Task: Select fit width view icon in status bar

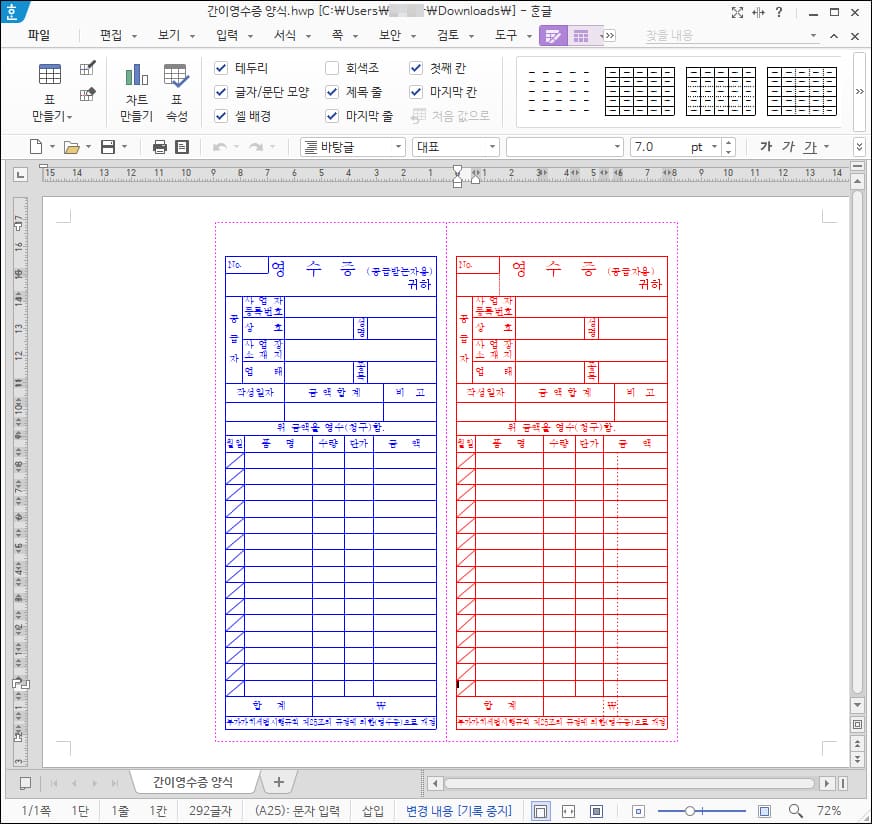Action: point(568,811)
